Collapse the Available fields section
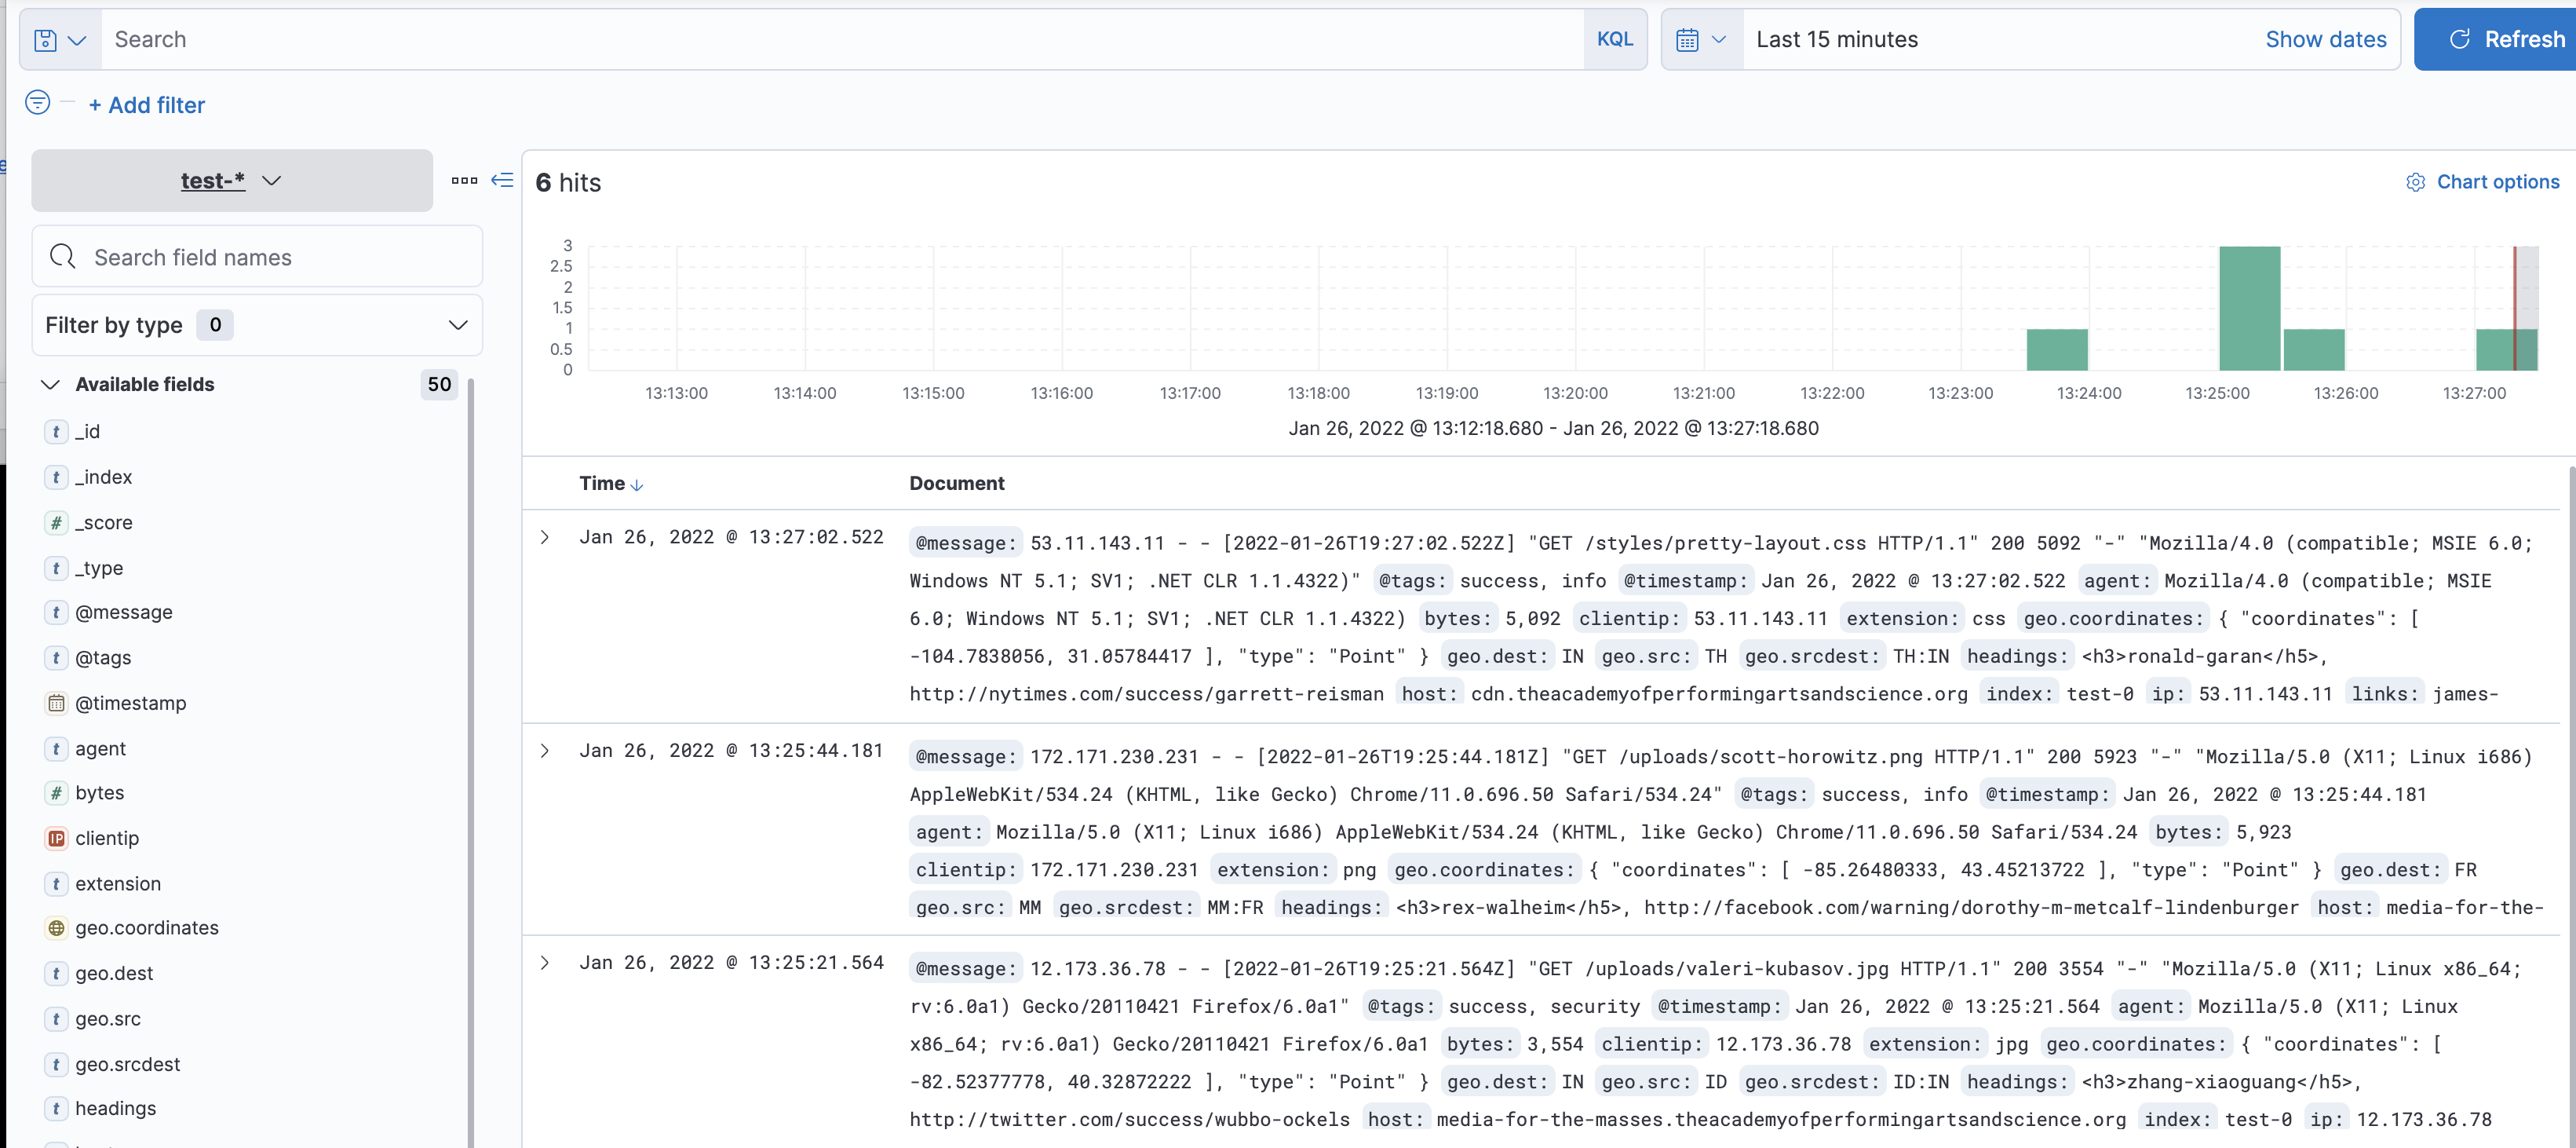Screen dimensions: 2576x1148 50,385
